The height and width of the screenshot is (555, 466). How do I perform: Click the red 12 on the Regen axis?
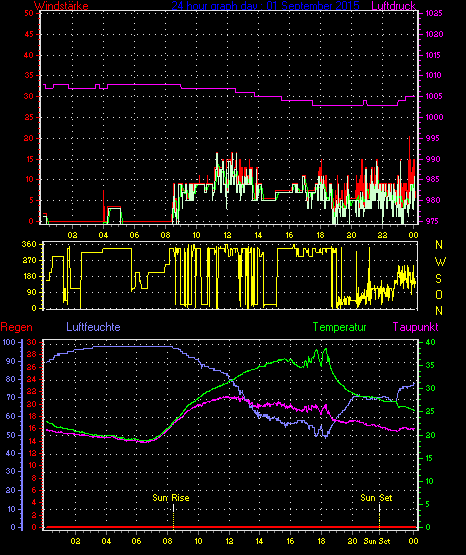point(32,453)
